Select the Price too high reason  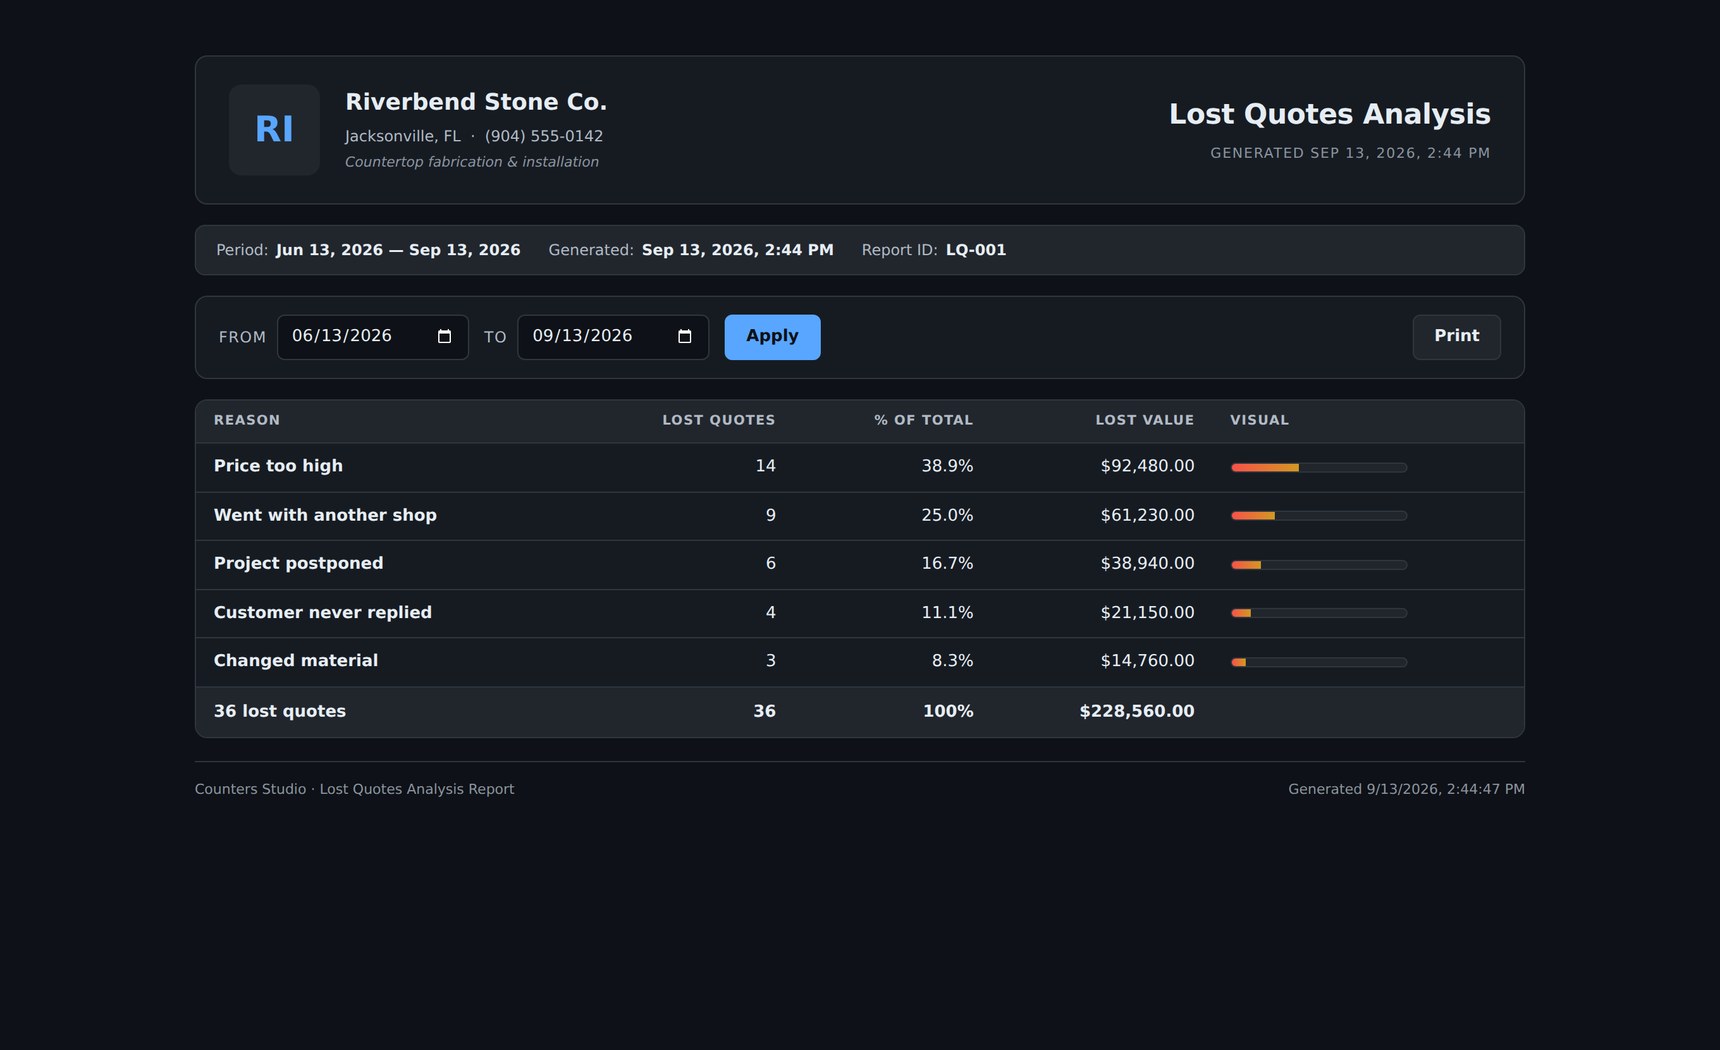point(278,466)
